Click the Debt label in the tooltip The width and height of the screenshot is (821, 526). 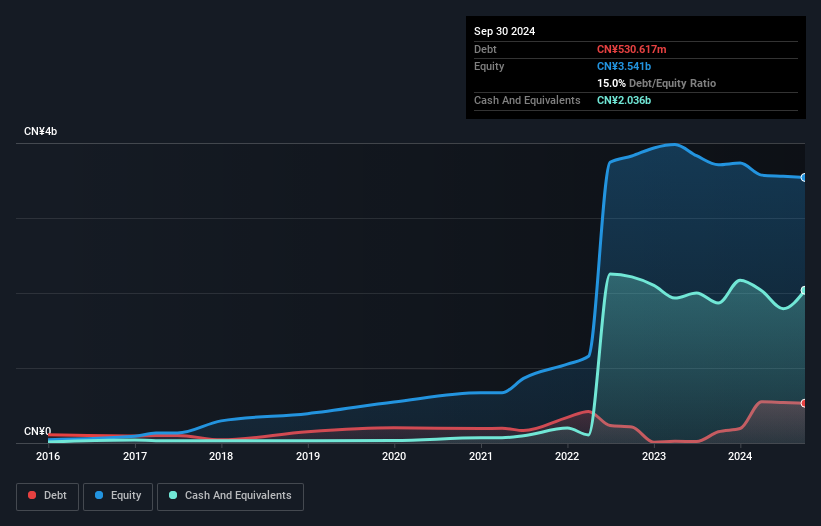pyautogui.click(x=485, y=49)
